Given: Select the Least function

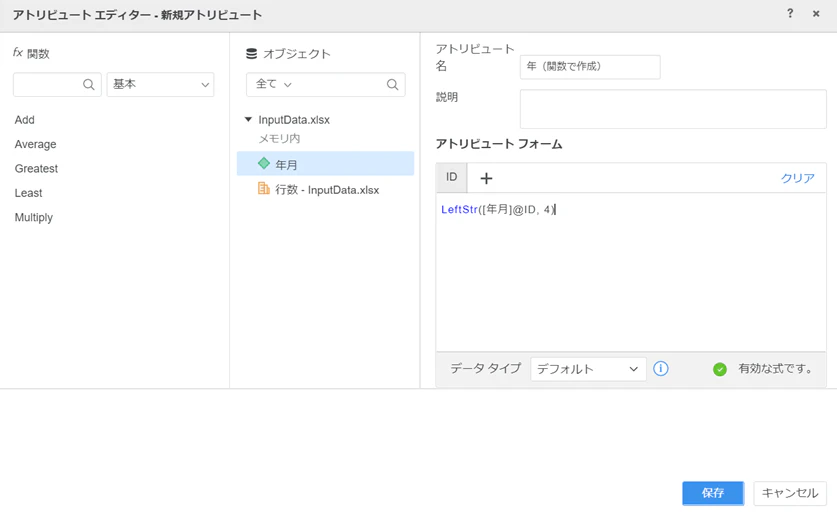Looking at the screenshot, I should click(28, 193).
